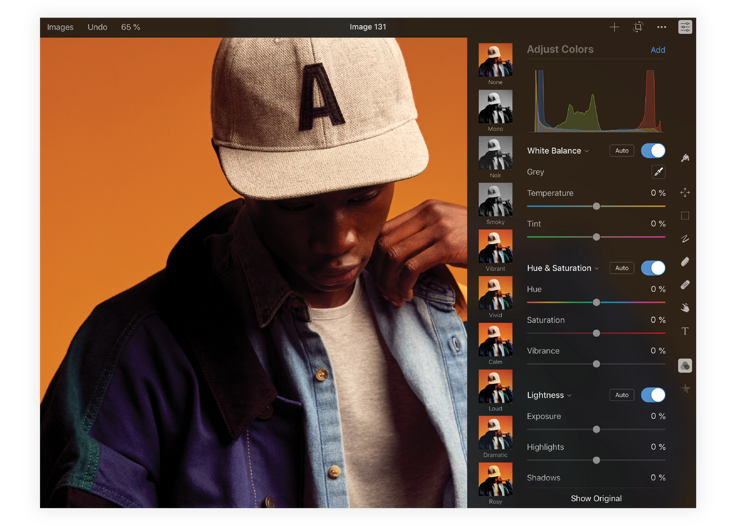Click the add plus icon in top bar
736x526 pixels.
pyautogui.click(x=614, y=27)
